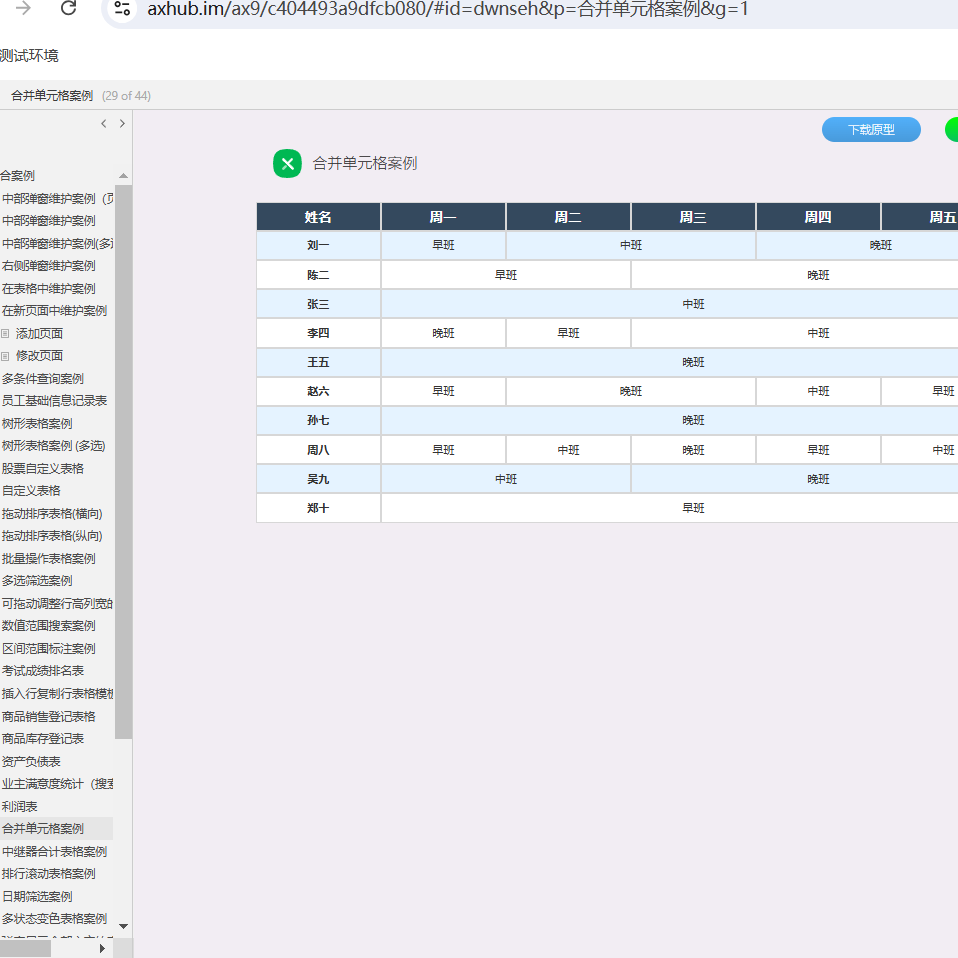Select the 晚班 cell for 王五
This screenshot has width=958, height=958.
tap(693, 362)
